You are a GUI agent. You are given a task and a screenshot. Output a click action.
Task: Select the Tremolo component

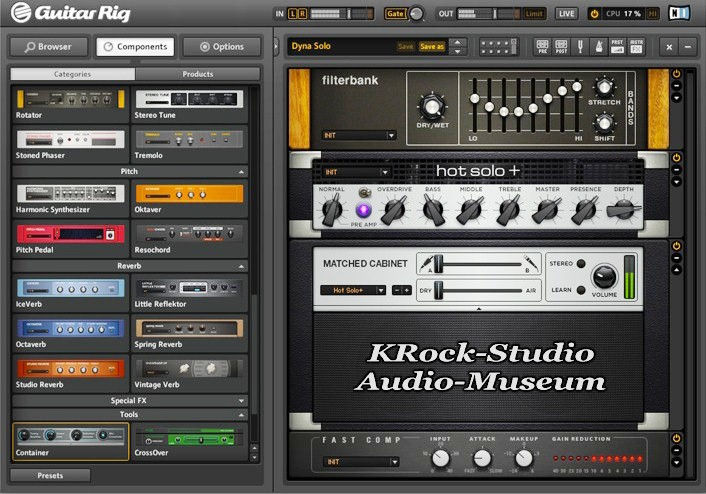pos(189,144)
